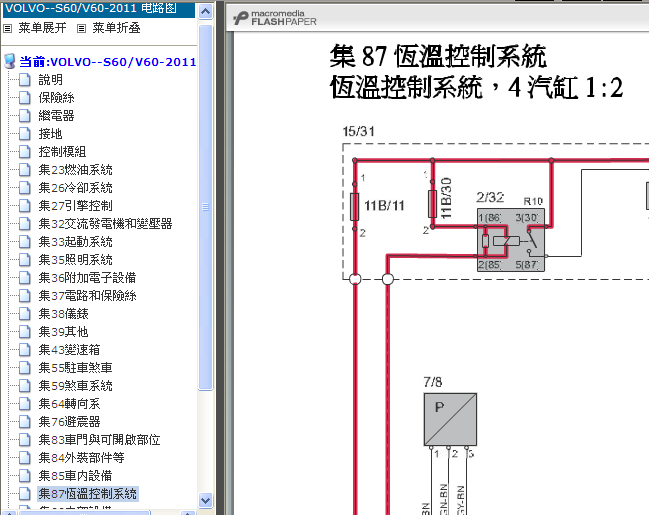This screenshot has width=649, height=515.
Task: Click the page icon beside 集39其他
Action: (x=25, y=332)
